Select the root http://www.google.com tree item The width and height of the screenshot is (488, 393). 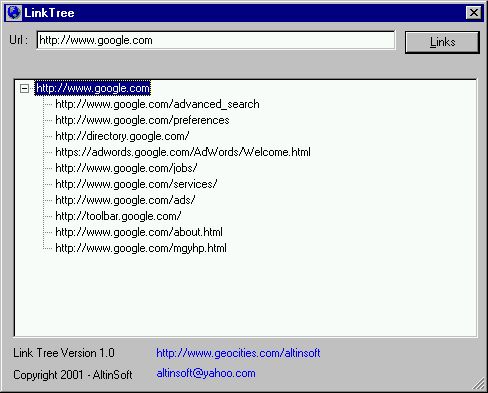tap(93, 88)
